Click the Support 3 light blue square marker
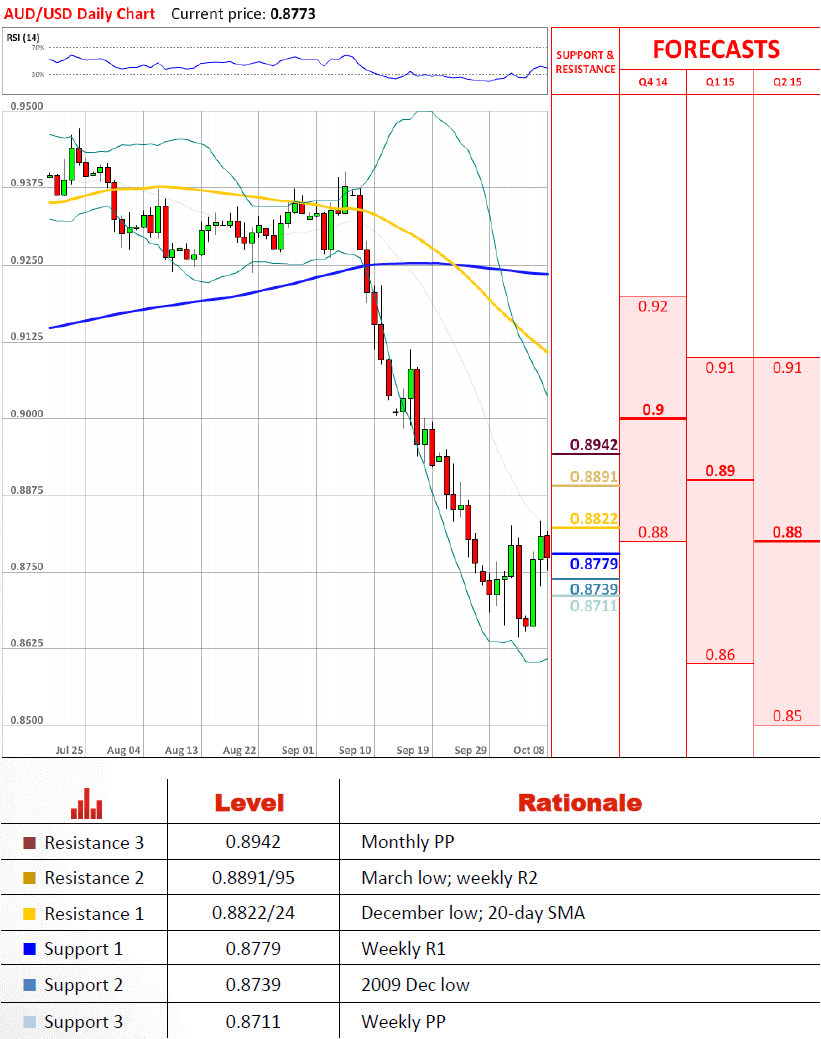This screenshot has width=821, height=1039. click(29, 1022)
